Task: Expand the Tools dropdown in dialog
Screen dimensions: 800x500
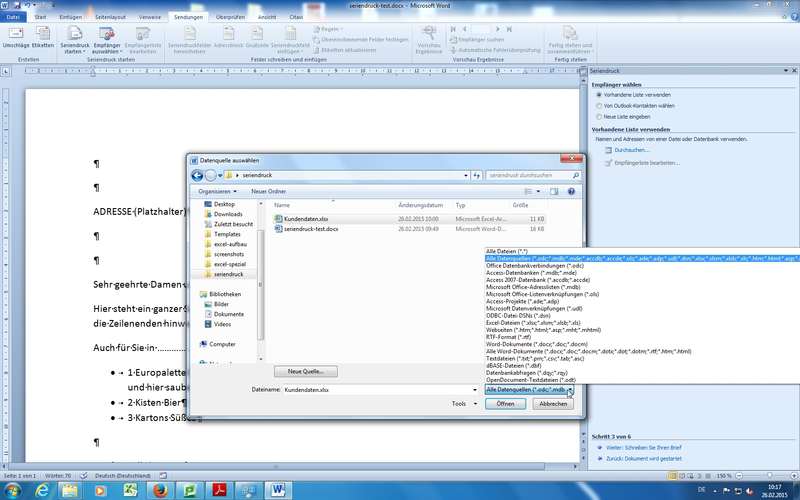Action: (461, 404)
